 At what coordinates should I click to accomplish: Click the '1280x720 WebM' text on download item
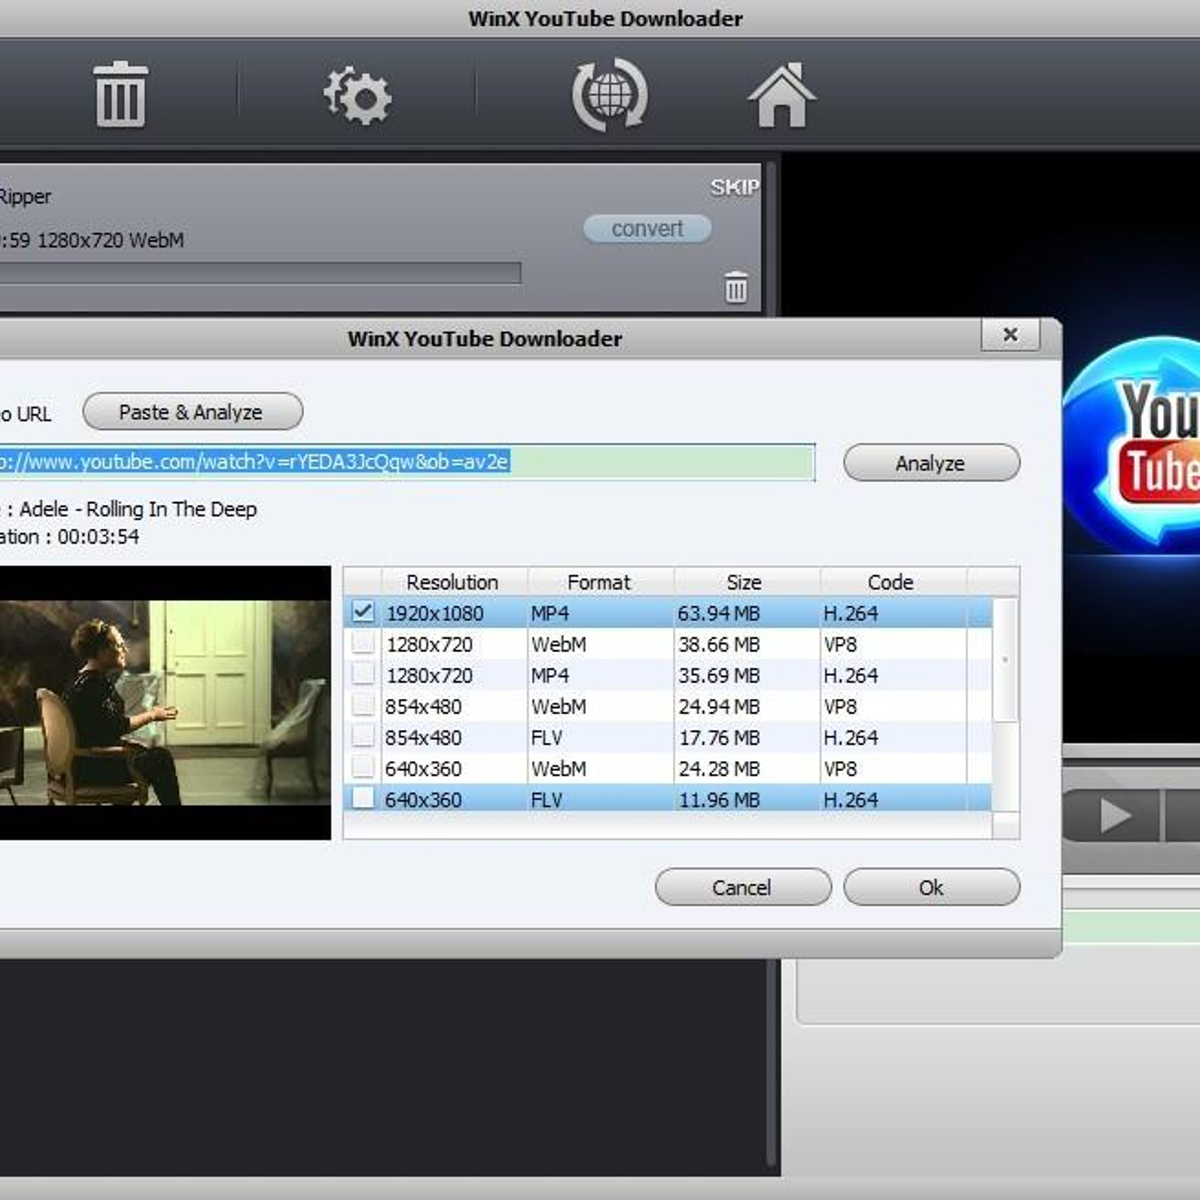click(x=111, y=240)
